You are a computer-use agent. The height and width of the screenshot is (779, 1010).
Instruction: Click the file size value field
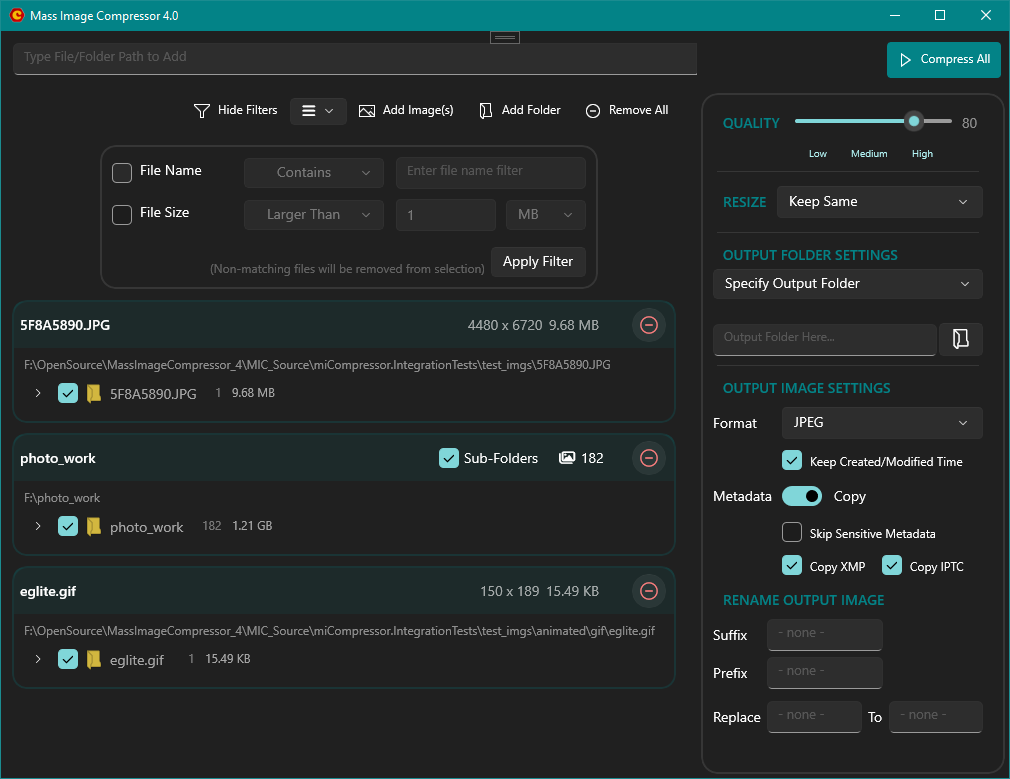[446, 215]
